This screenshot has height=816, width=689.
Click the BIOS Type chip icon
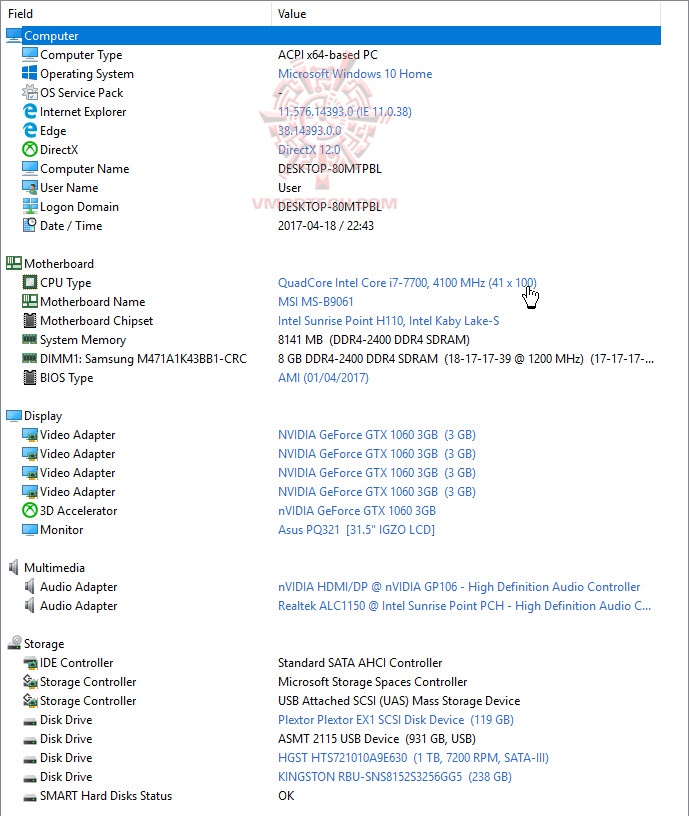pos(30,377)
